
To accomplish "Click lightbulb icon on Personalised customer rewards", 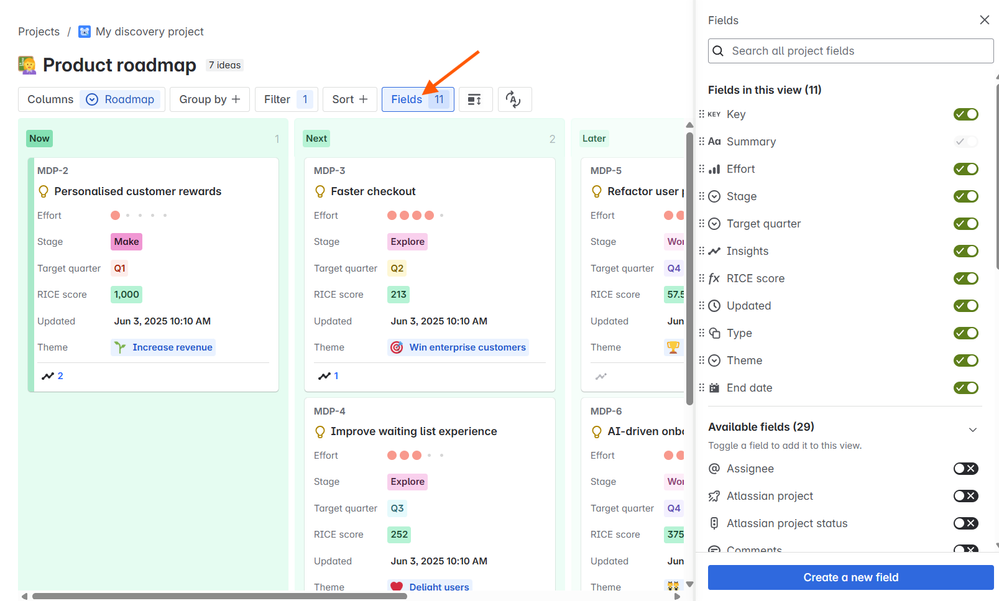I will point(43,191).
